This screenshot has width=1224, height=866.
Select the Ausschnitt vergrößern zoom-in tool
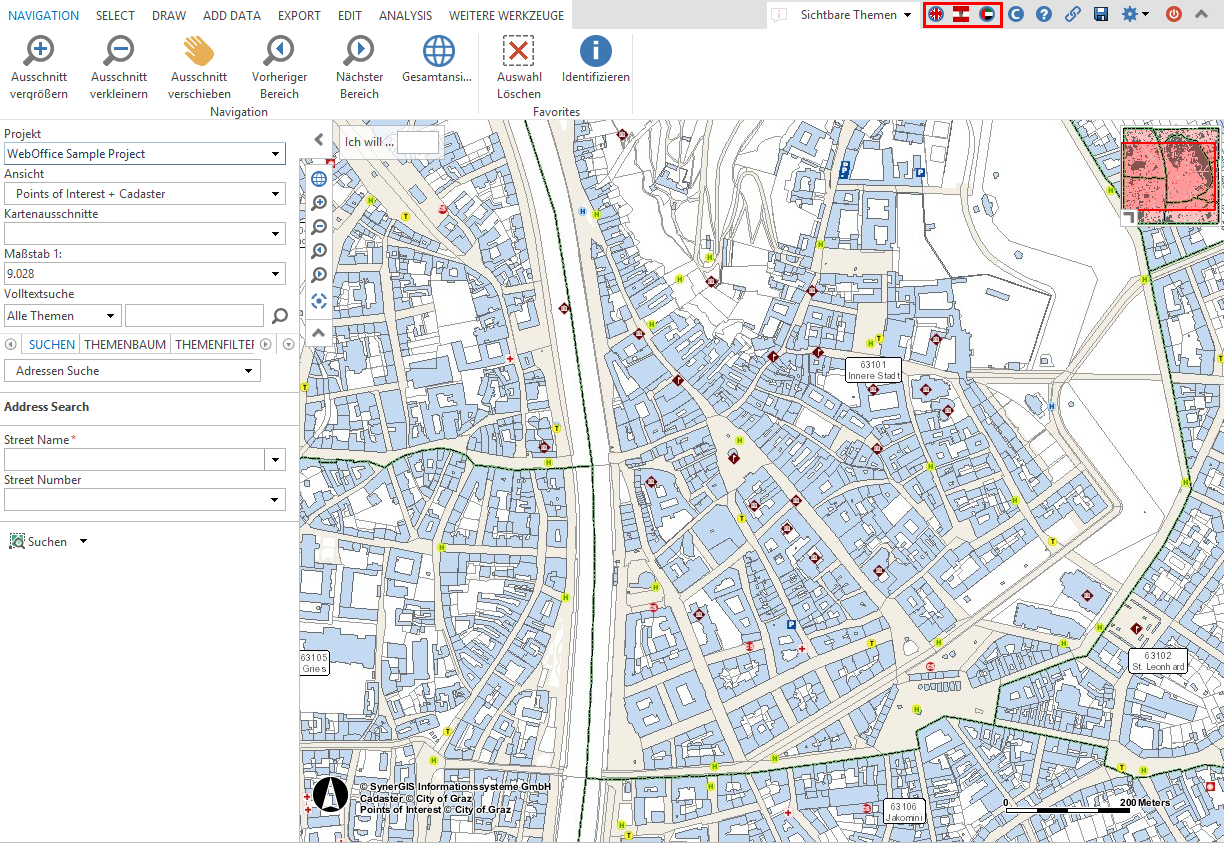pyautogui.click(x=39, y=60)
